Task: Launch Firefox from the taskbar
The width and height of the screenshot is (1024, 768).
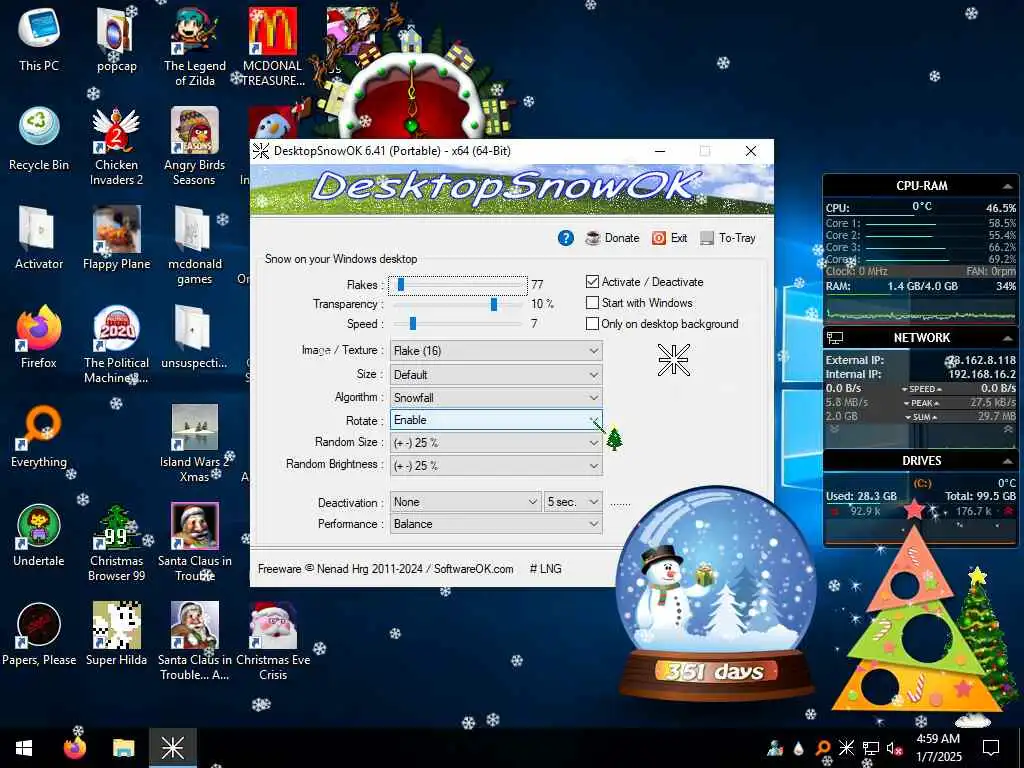Action: click(x=74, y=748)
